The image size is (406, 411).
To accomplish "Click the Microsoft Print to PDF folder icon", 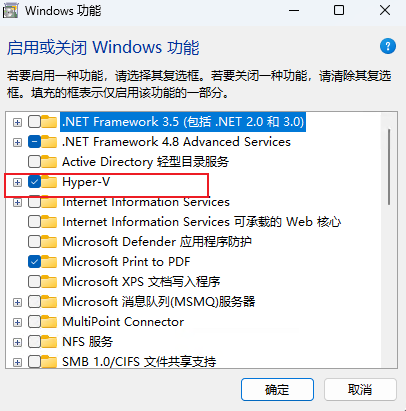I will [49, 262].
